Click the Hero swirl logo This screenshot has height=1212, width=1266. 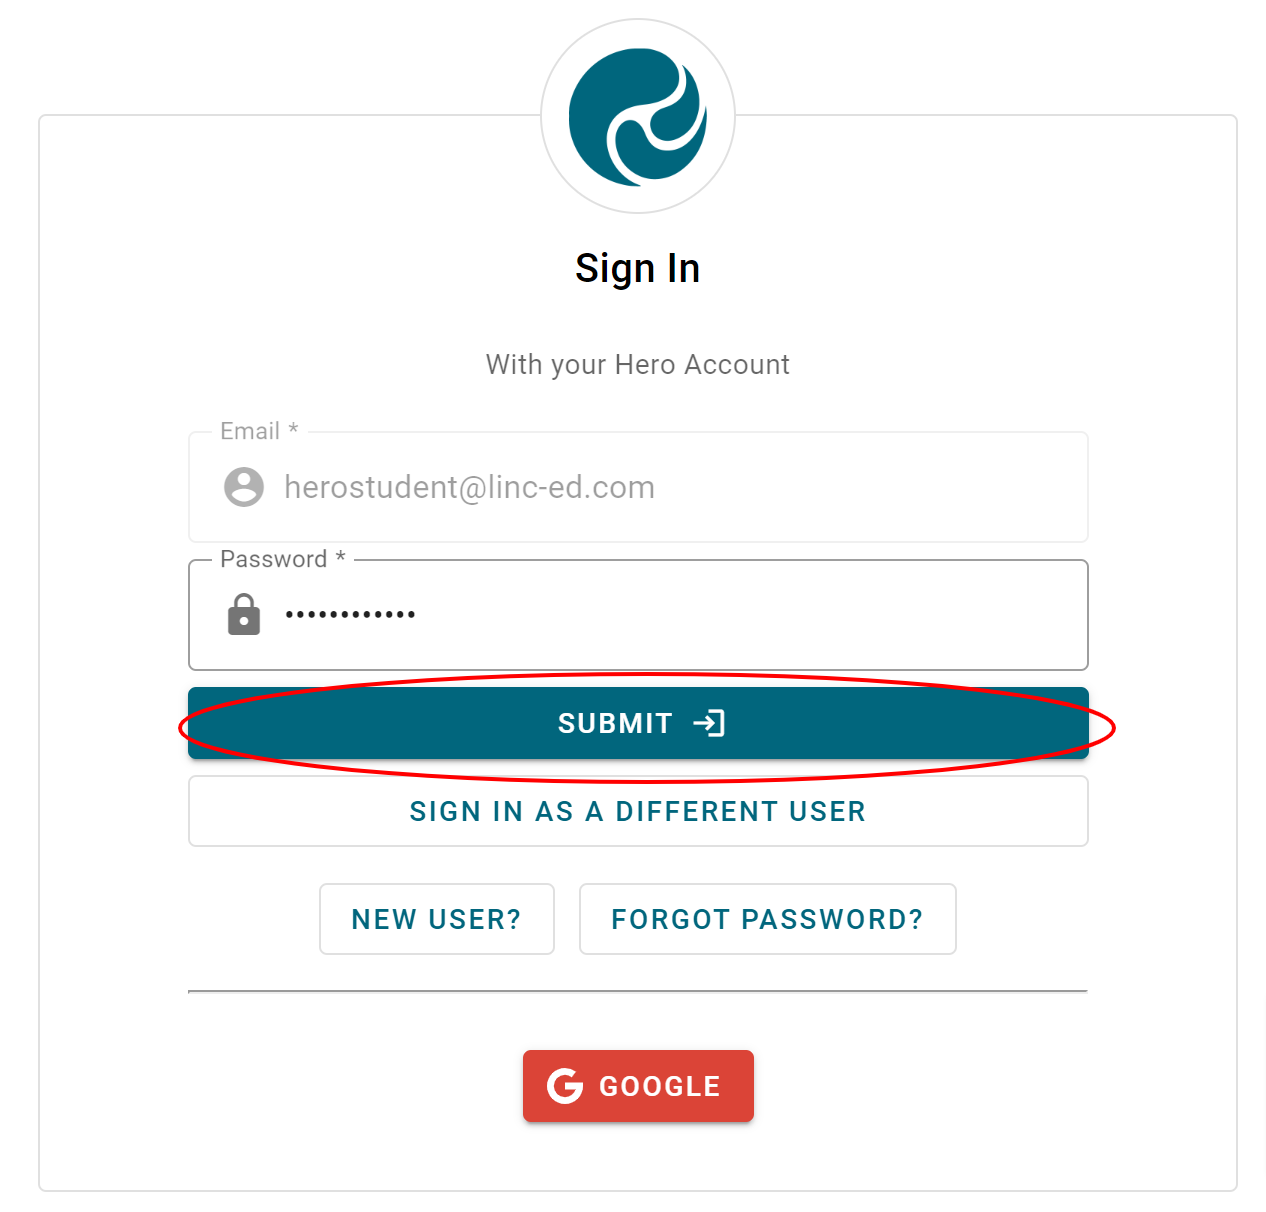click(638, 117)
